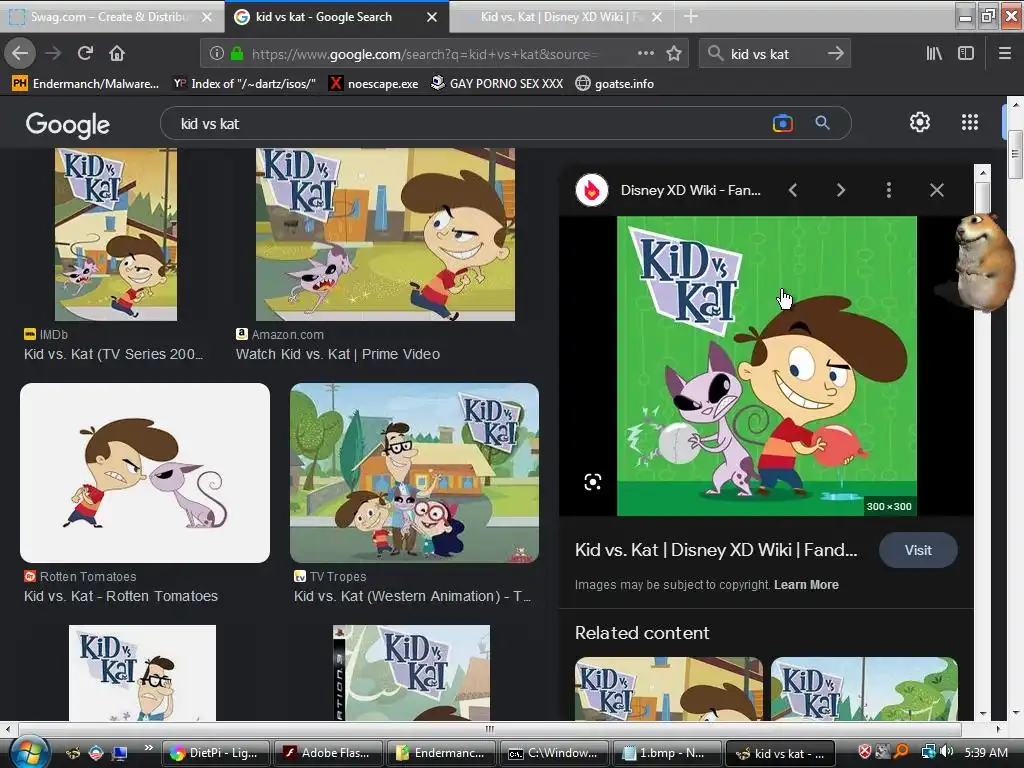Close the Google Search tab

pyautogui.click(x=432, y=17)
